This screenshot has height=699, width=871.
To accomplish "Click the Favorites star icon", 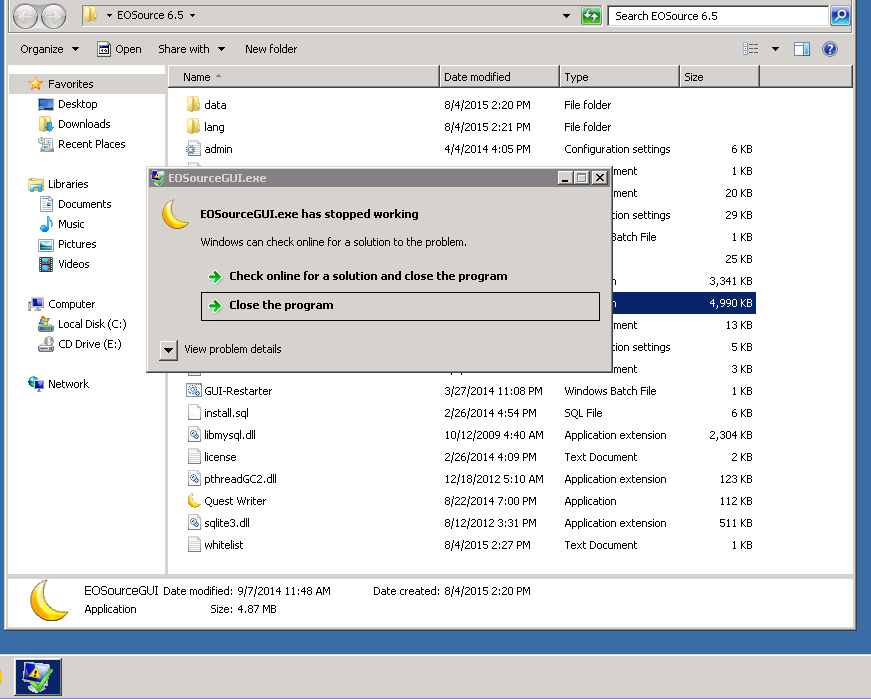I will click(36, 84).
